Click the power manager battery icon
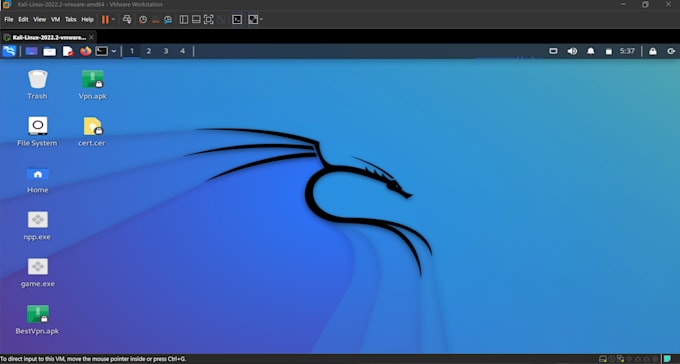The height and width of the screenshot is (364, 680). click(609, 52)
